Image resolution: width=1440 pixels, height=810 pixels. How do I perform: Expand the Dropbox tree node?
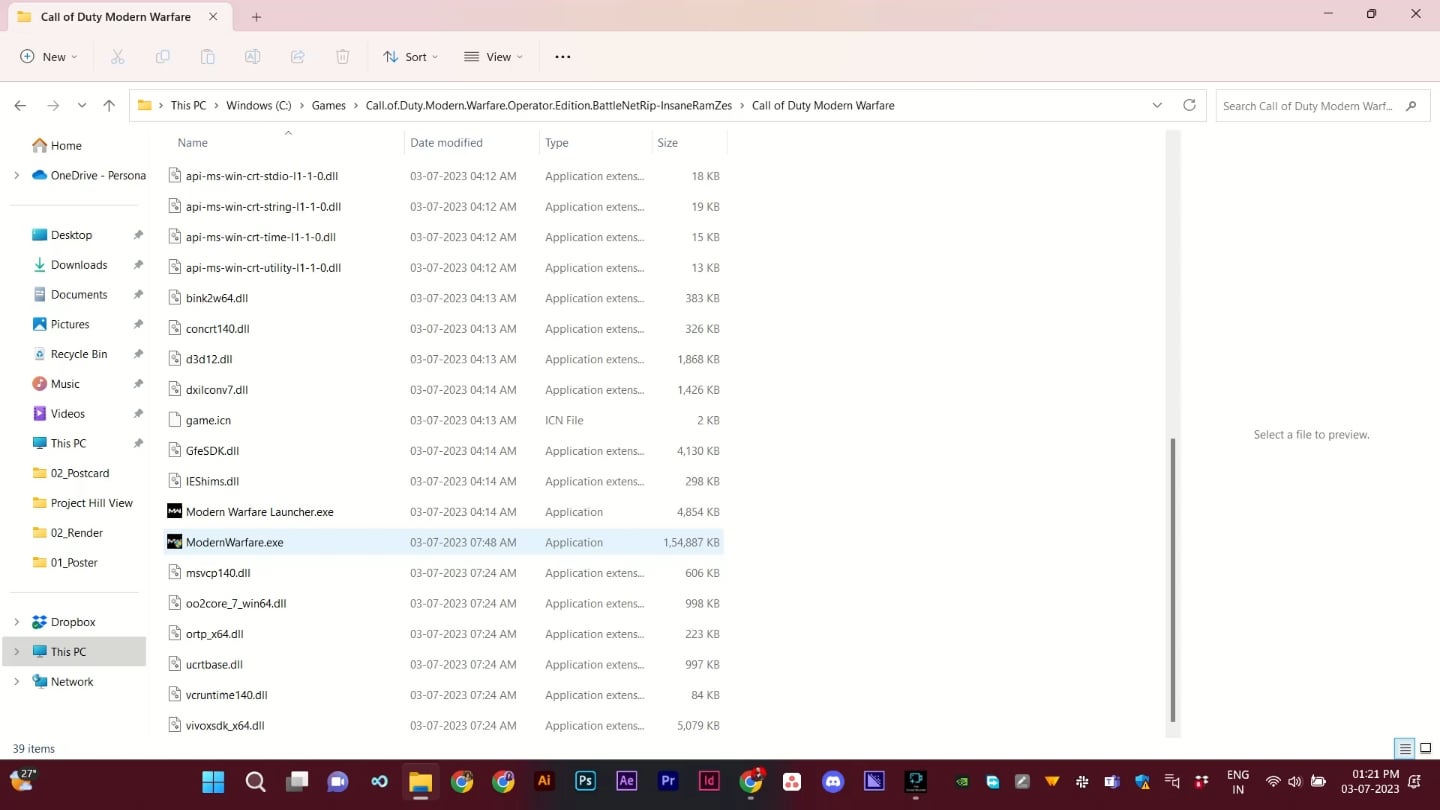[x=16, y=622]
